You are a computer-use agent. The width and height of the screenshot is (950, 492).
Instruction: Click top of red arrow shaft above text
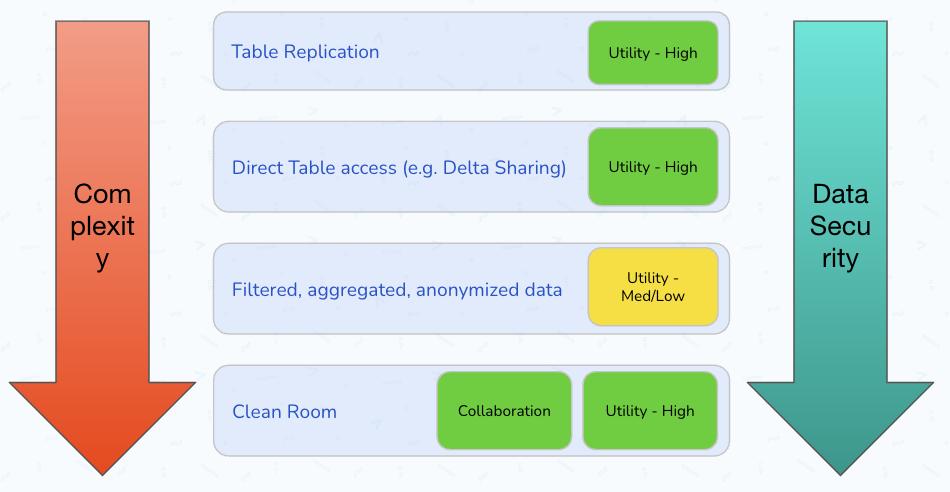click(x=102, y=80)
